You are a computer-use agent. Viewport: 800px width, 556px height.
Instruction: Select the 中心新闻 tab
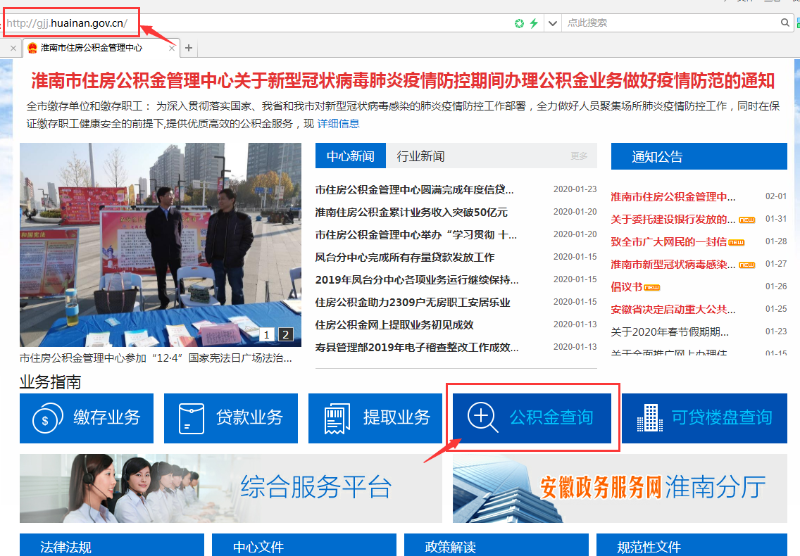pos(350,156)
